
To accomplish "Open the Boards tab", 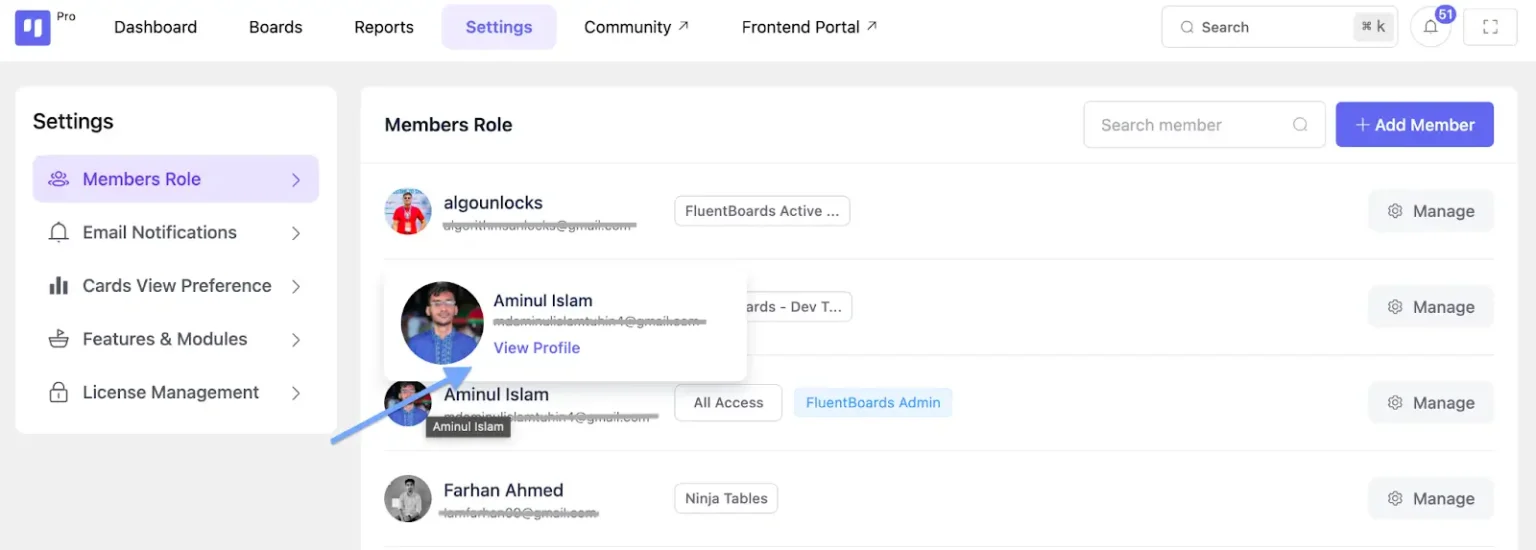I will pyautogui.click(x=276, y=27).
